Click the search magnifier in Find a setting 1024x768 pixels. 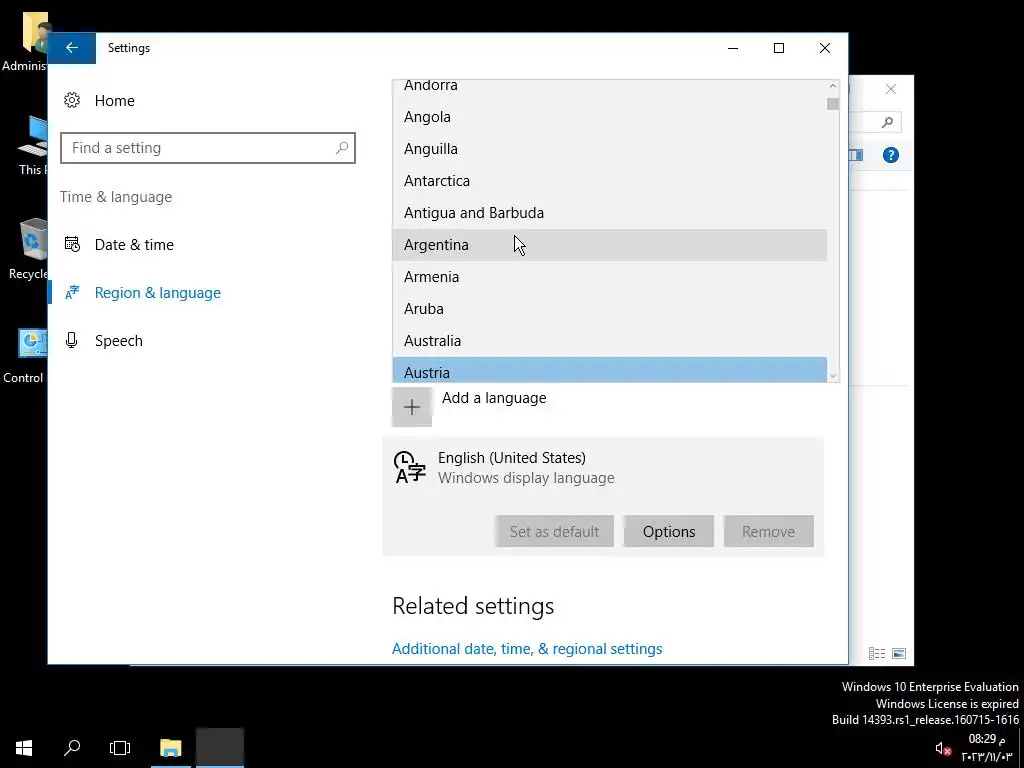click(342, 148)
